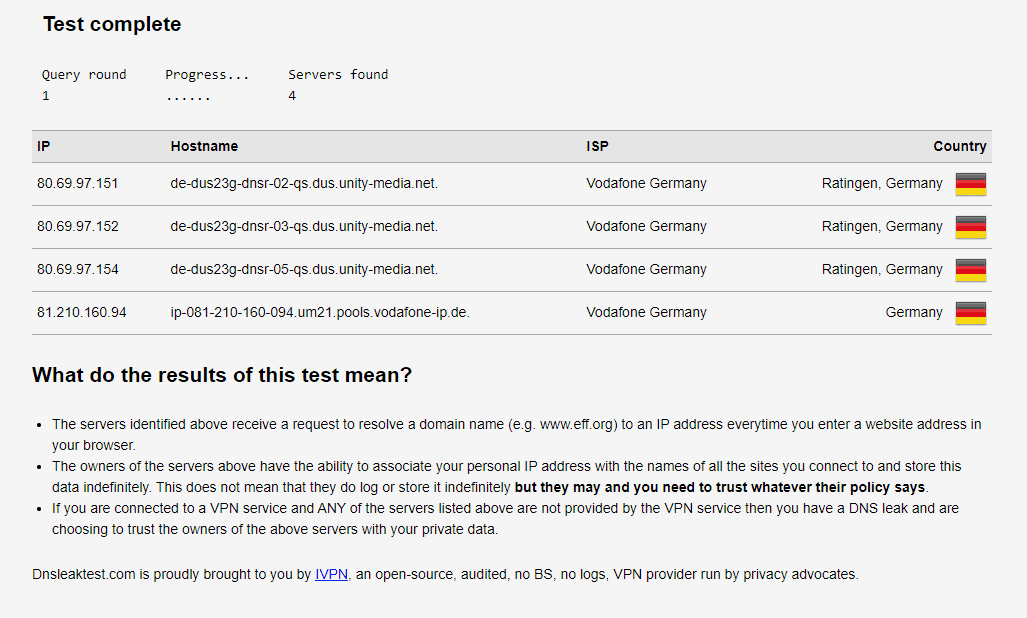
Task: Click hostname de-dus23g-dnsr-02-qs.dus.unity-media.net
Action: (x=304, y=183)
